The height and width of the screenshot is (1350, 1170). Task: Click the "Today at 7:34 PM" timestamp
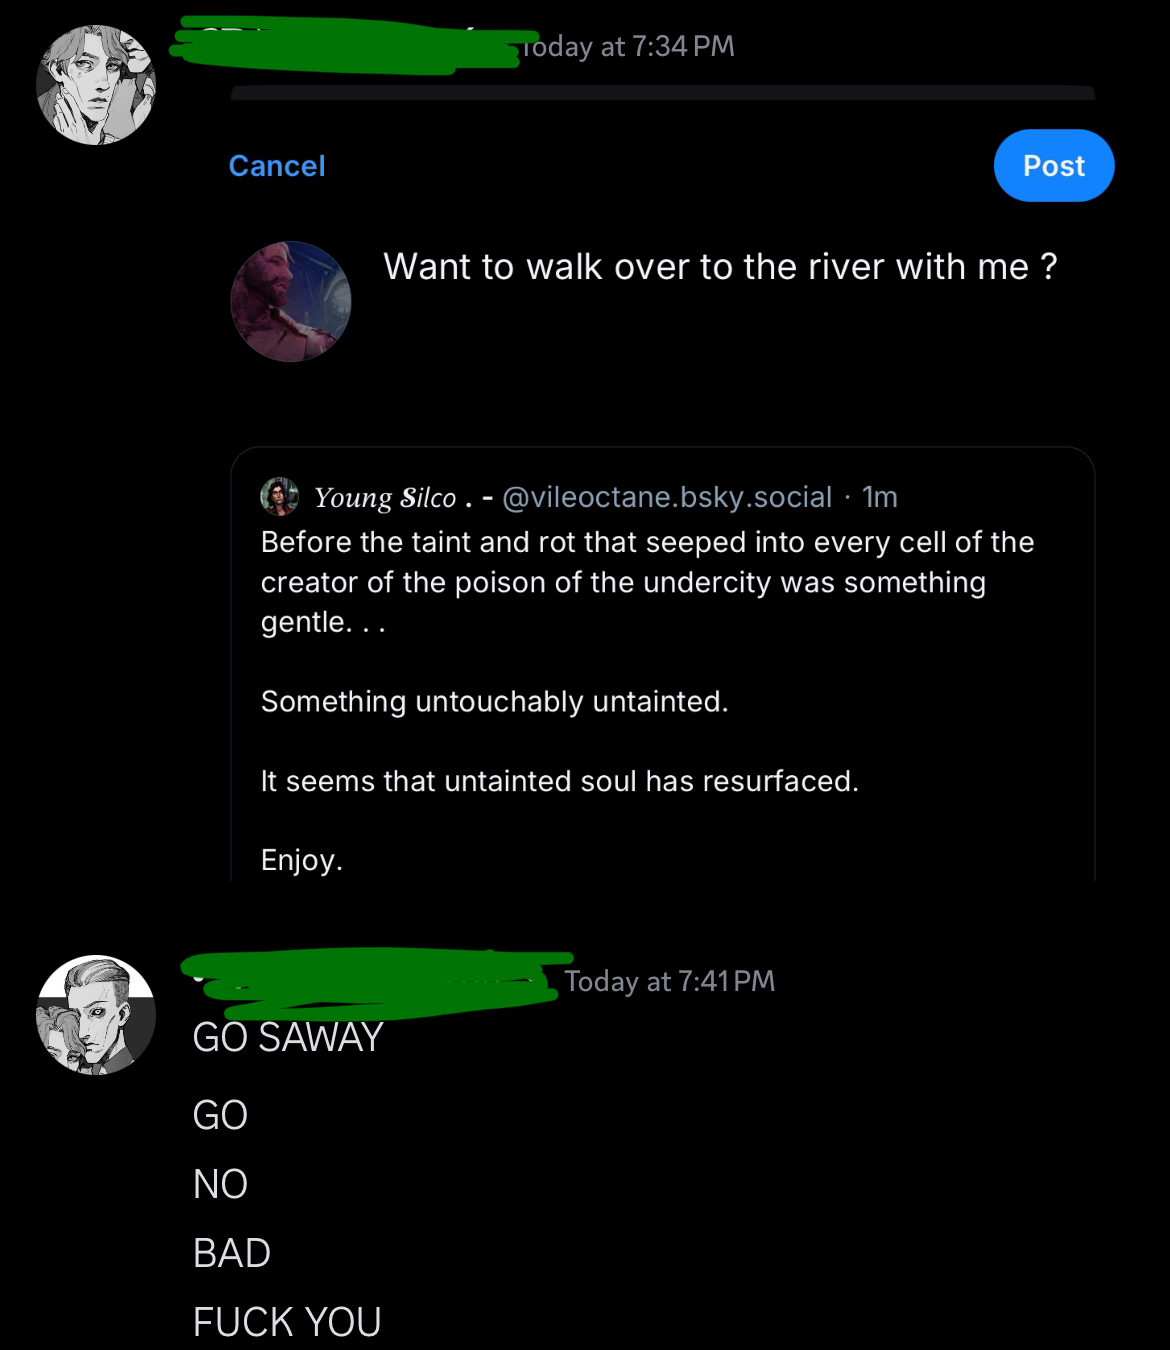[x=630, y=47]
